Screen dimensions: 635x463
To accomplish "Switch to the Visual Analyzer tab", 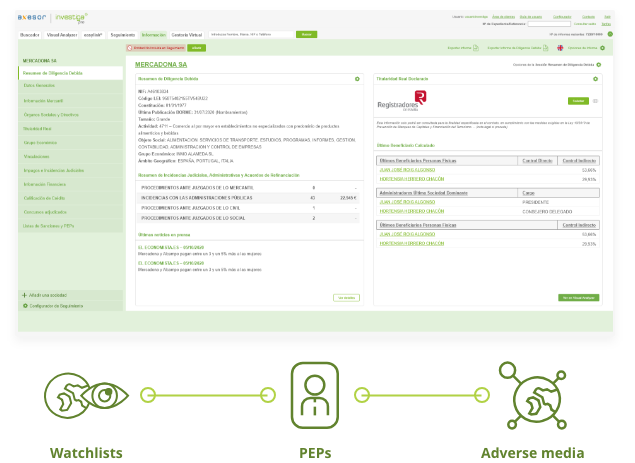I will tap(62, 35).
